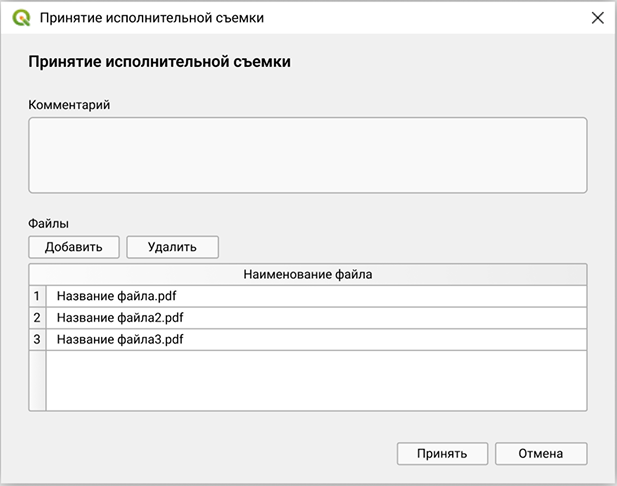Confirm with the Принять button
This screenshot has height=486, width=617.
point(441,453)
